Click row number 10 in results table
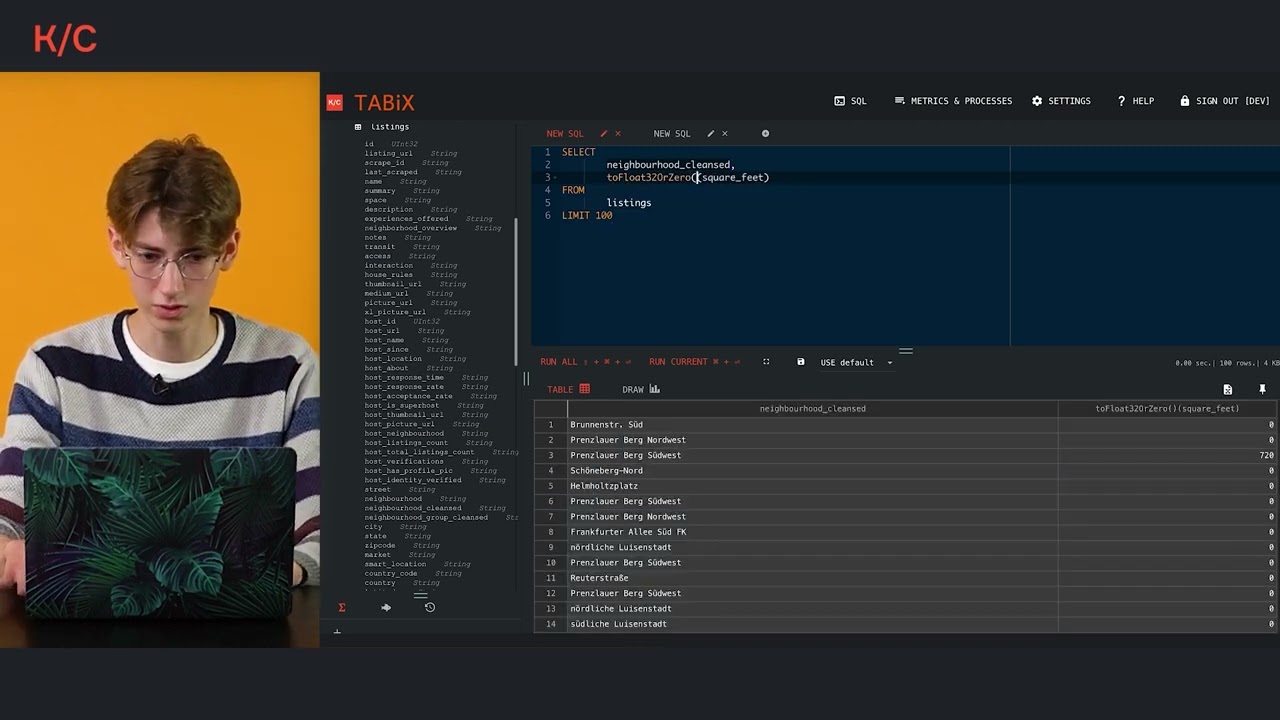This screenshot has height=720, width=1280. [x=550, y=563]
